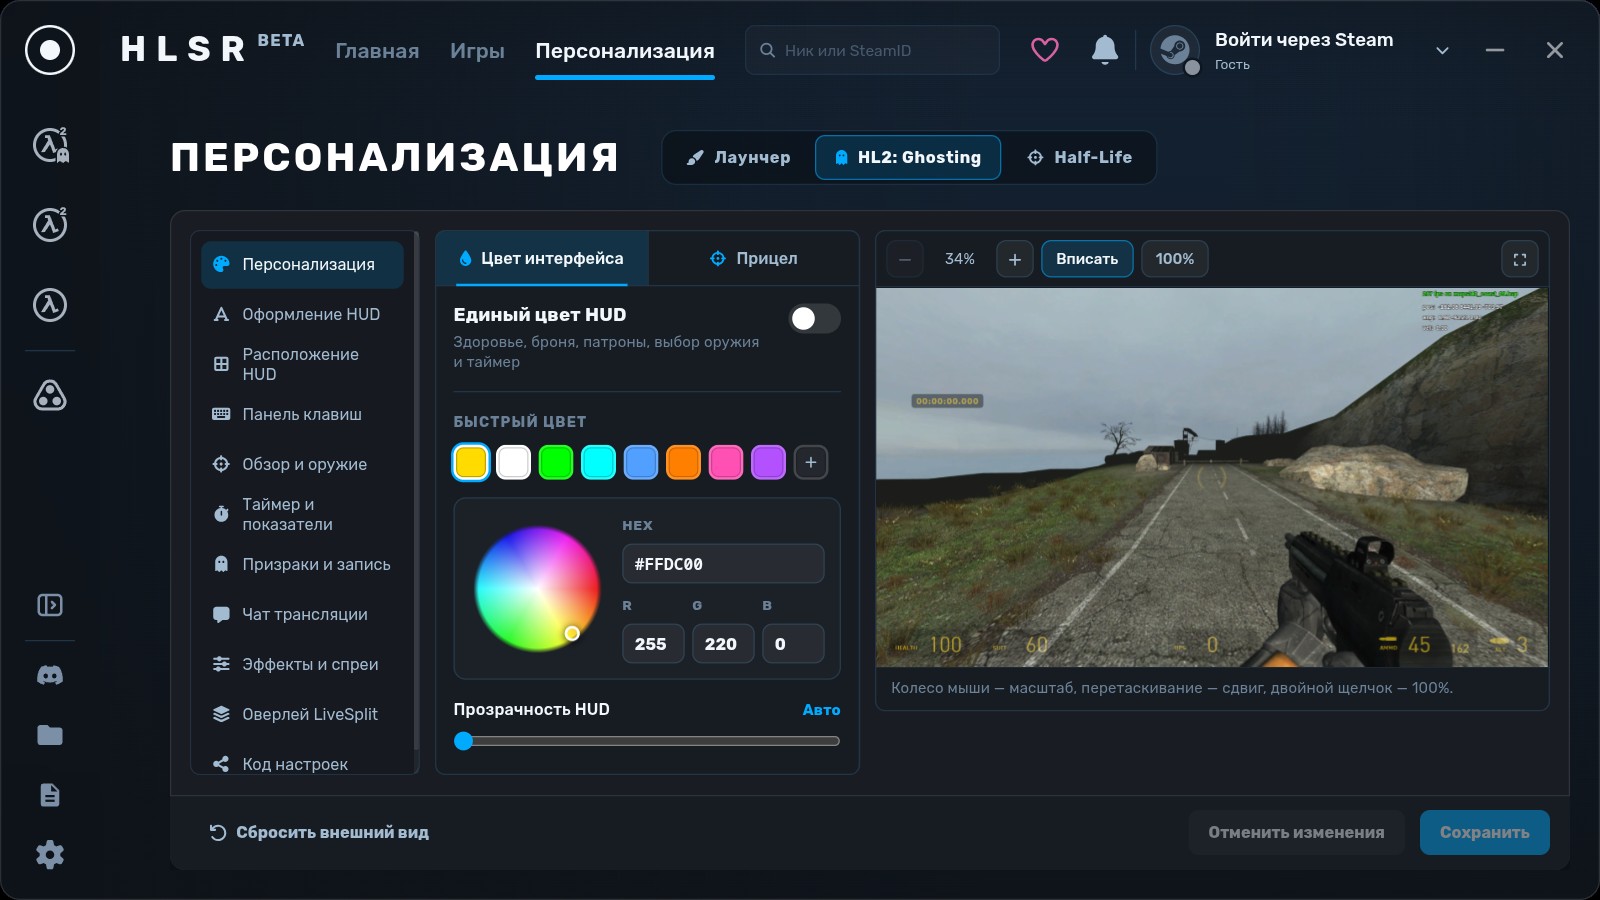Image resolution: width=1600 pixels, height=900 pixels.
Task: Open the Source SDK triple-circle sidebar icon
Action: tap(50, 395)
